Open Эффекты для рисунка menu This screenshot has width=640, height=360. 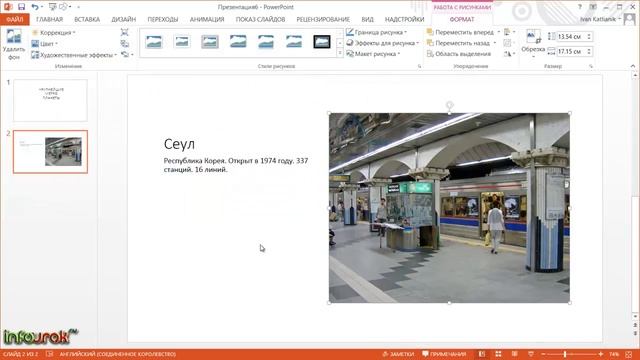pyautogui.click(x=382, y=43)
